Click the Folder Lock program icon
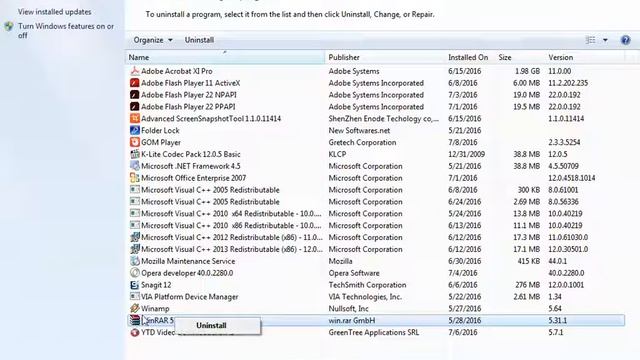The width and height of the screenshot is (640, 360). [135, 130]
